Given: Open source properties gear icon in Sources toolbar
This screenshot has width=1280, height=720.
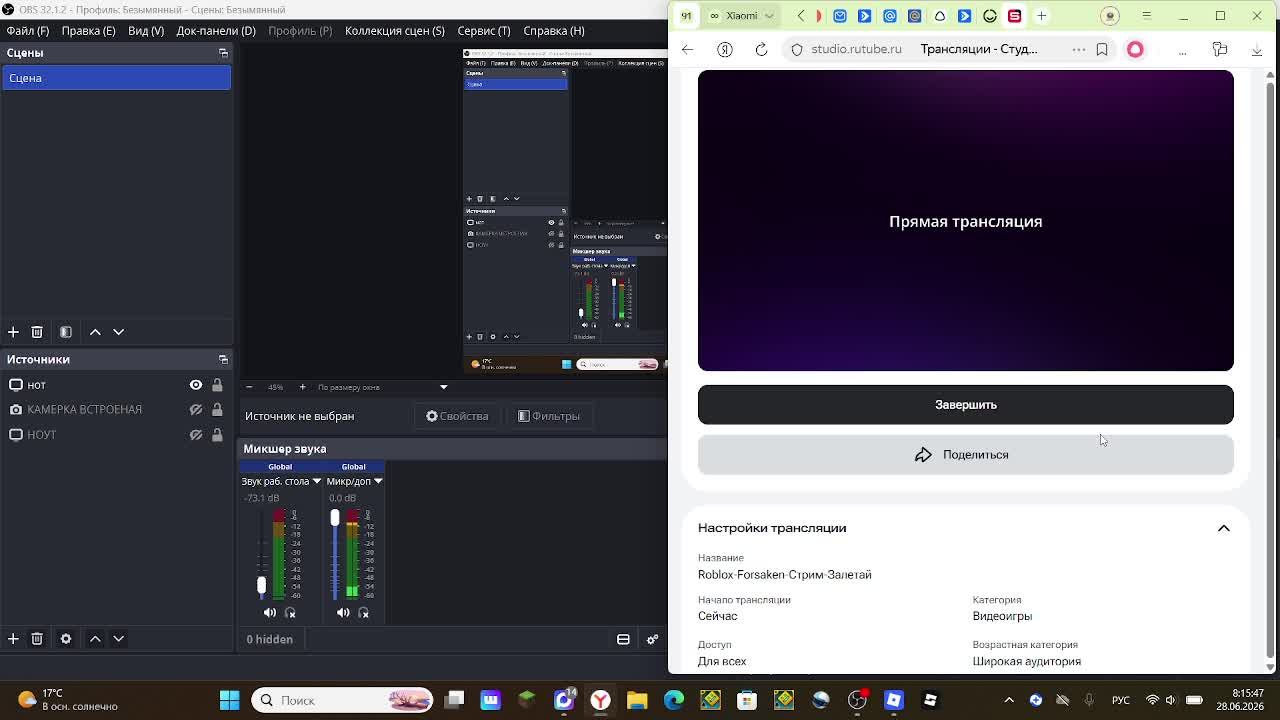Looking at the screenshot, I should point(66,639).
